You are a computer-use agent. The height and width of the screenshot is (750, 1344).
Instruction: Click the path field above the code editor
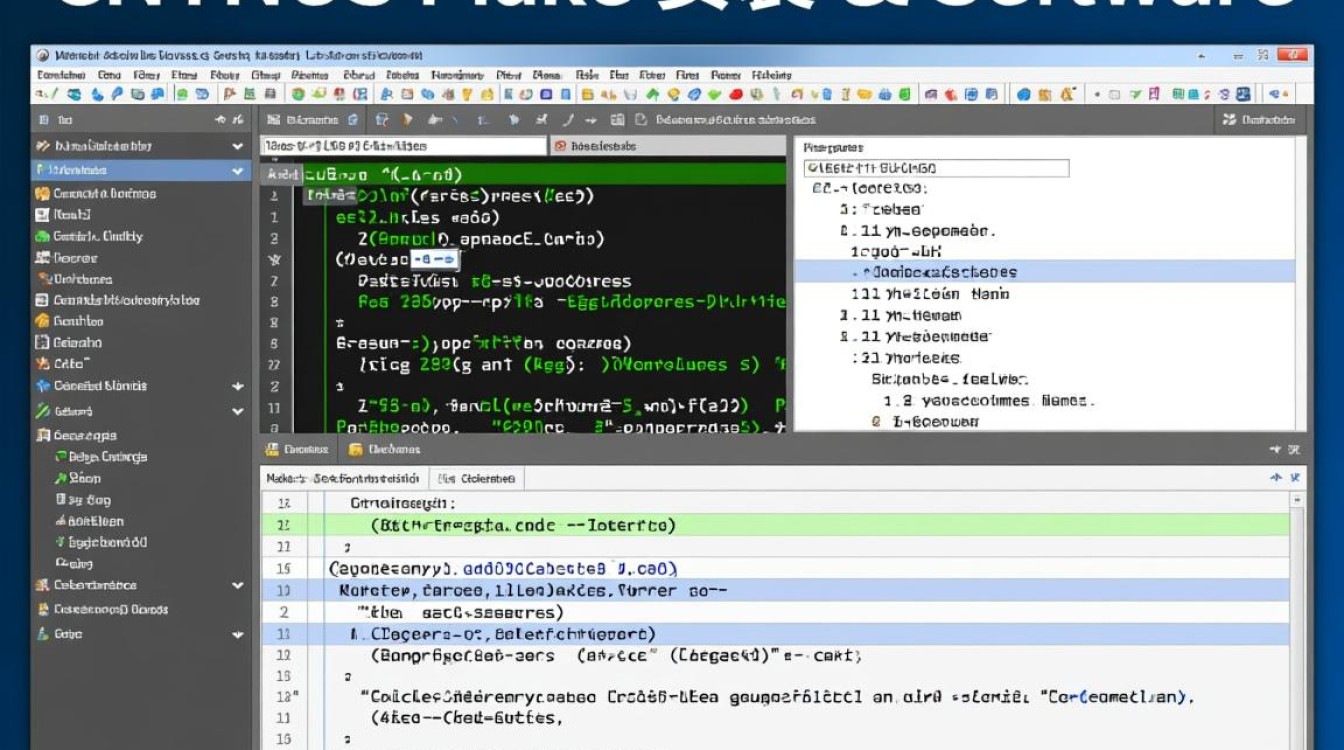(403, 146)
